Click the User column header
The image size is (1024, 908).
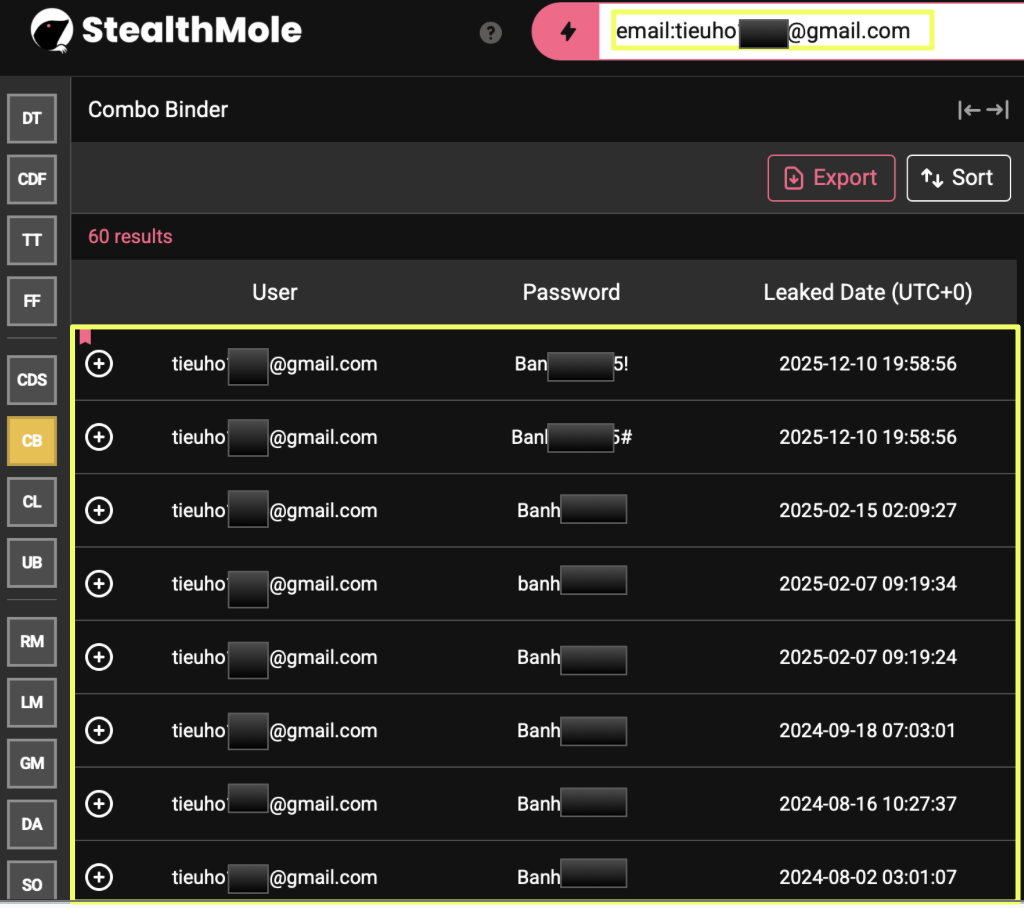click(274, 292)
